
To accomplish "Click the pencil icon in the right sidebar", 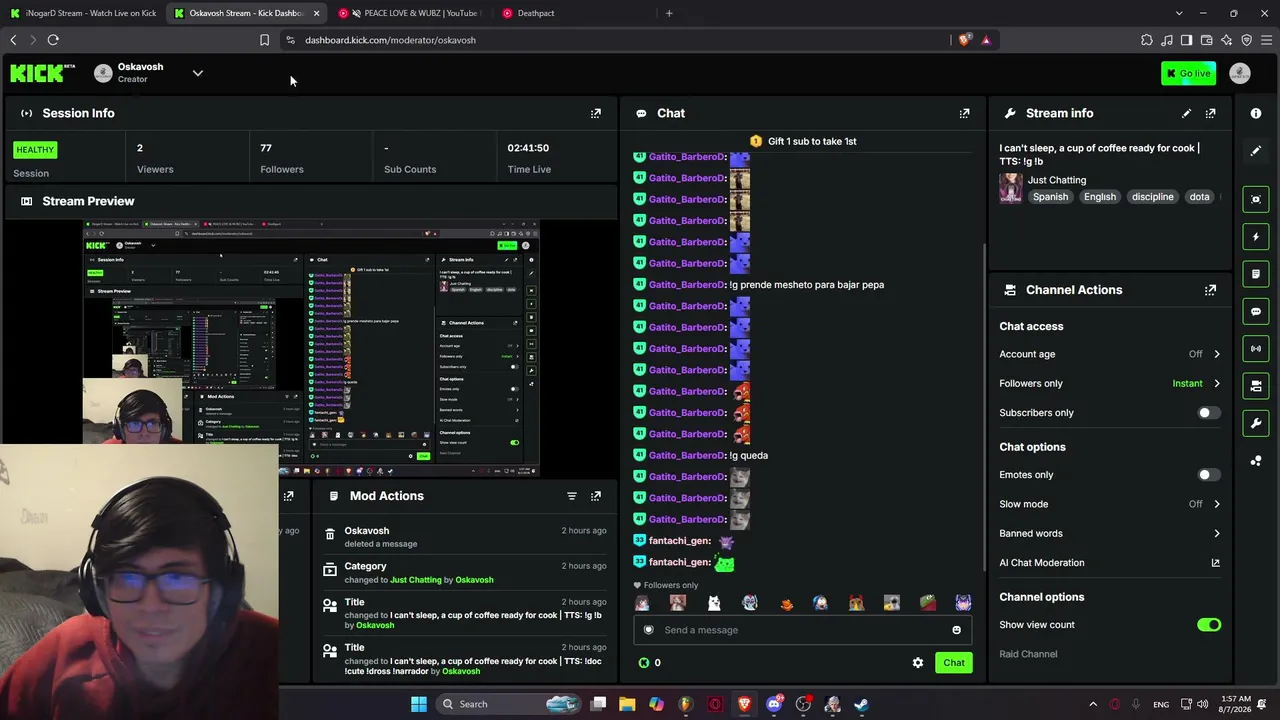I will coord(1256,151).
